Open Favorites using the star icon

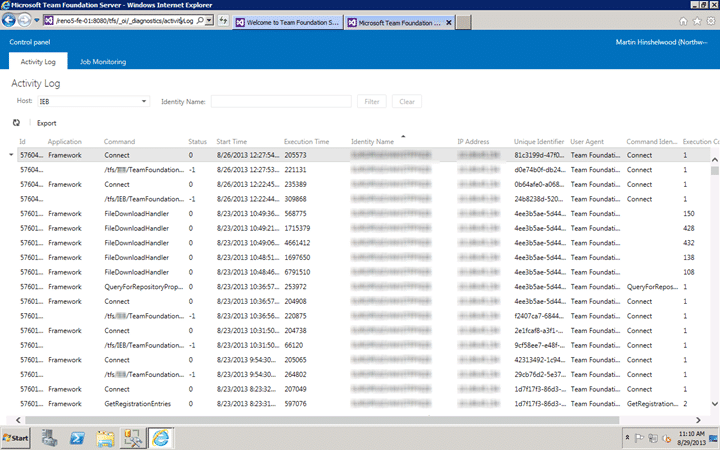click(697, 21)
